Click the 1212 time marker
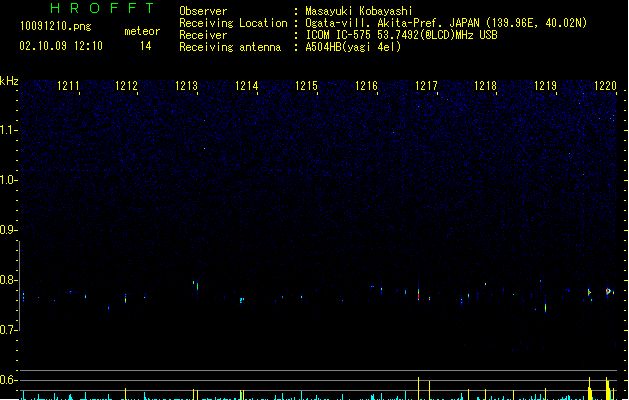The height and width of the screenshot is (400, 629). (x=126, y=86)
